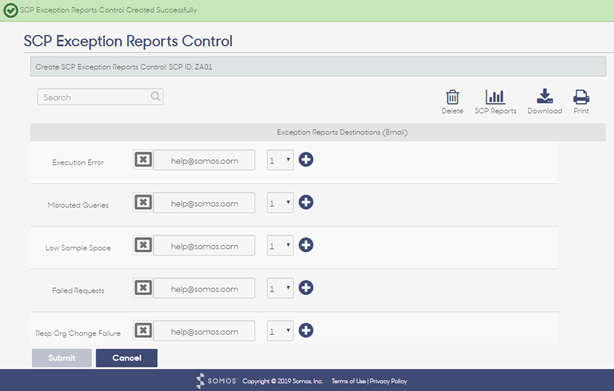This screenshot has height=391, width=614.
Task: Click Exception Reports Destinations (Email) header
Action: 342,132
